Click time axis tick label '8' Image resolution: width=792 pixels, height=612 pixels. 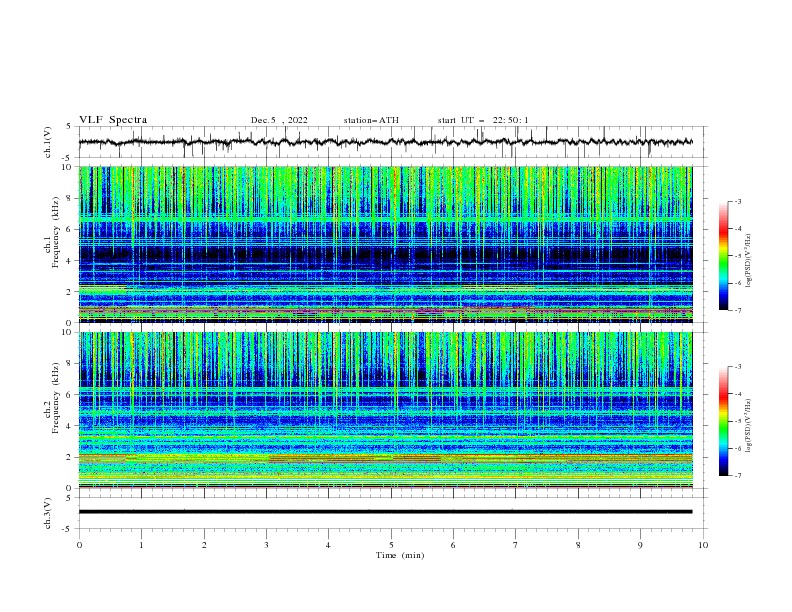click(578, 545)
